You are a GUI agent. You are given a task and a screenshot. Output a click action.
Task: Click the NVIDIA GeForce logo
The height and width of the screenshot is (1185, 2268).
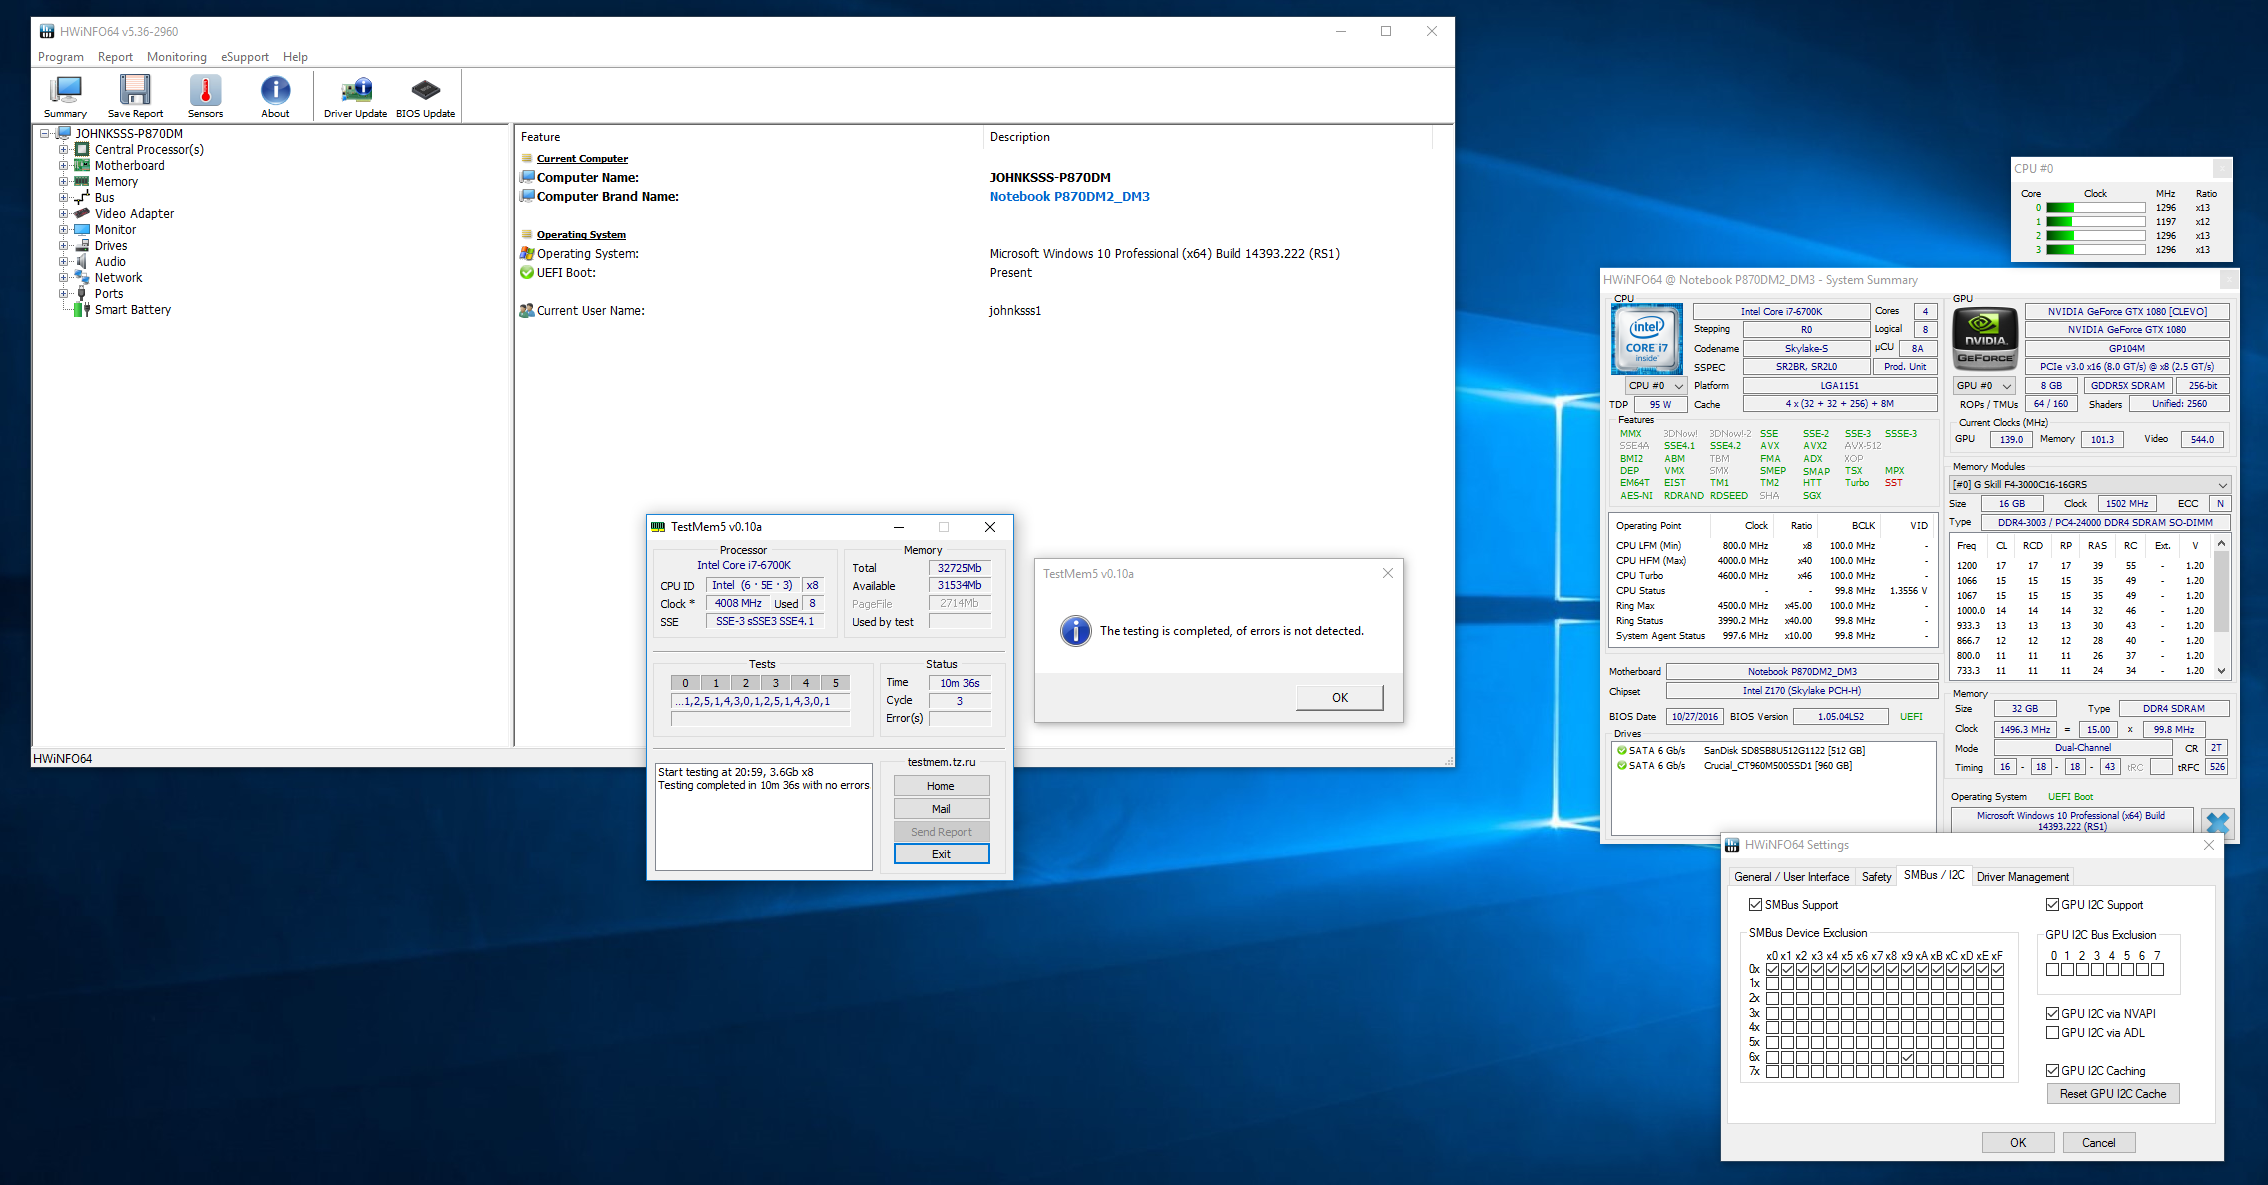coord(1985,339)
